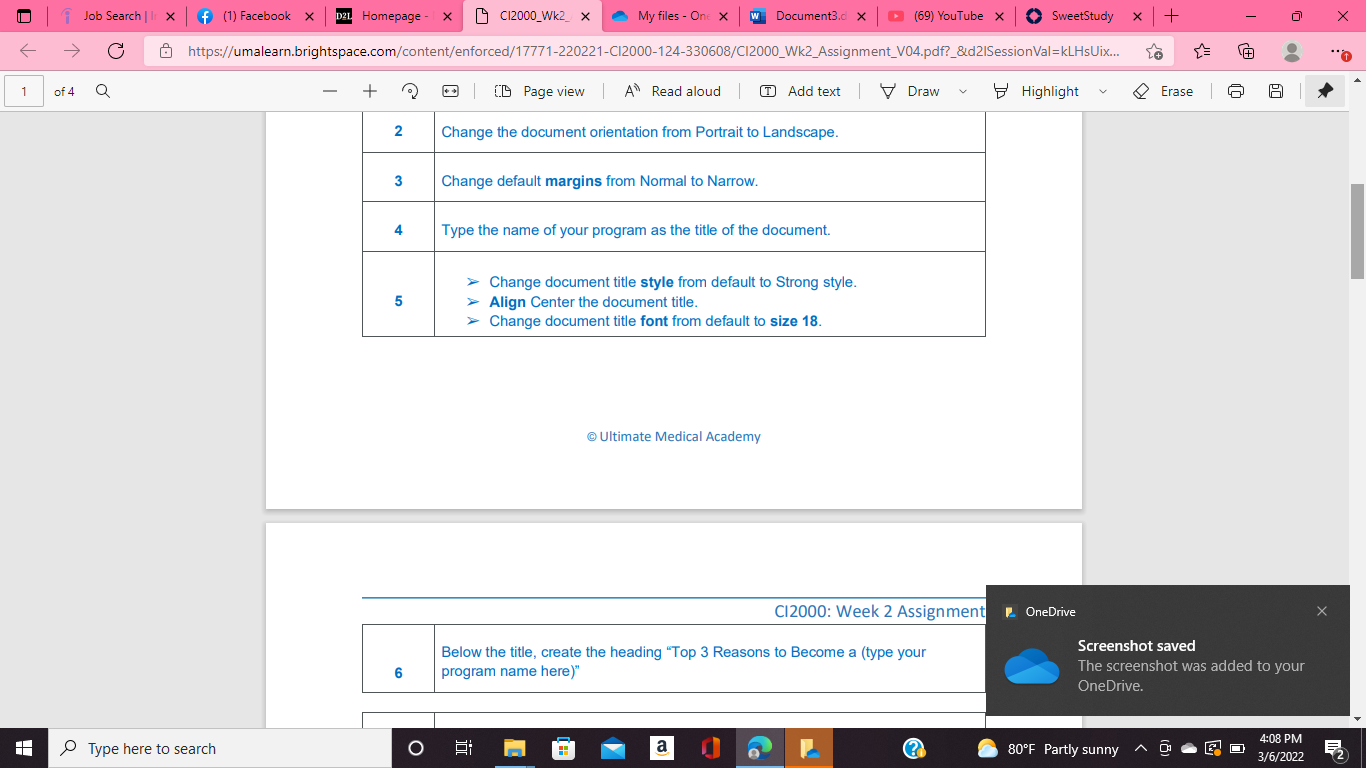Print the PDF document

pyautogui.click(x=1236, y=91)
